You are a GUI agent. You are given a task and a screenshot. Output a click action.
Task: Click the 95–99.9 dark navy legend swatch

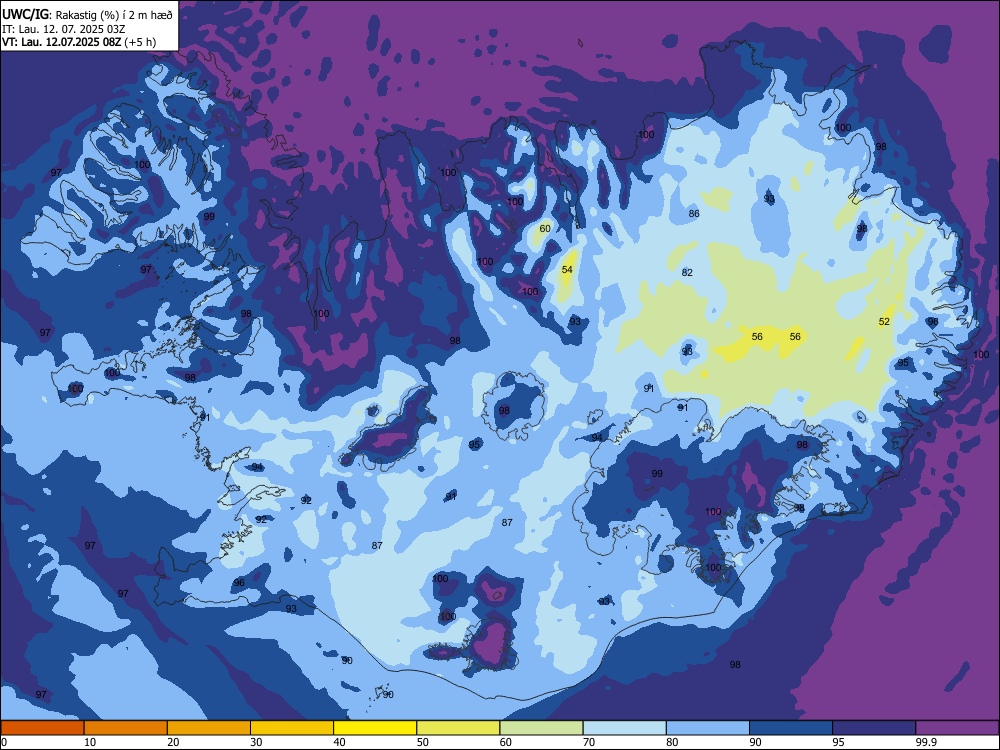[874, 728]
